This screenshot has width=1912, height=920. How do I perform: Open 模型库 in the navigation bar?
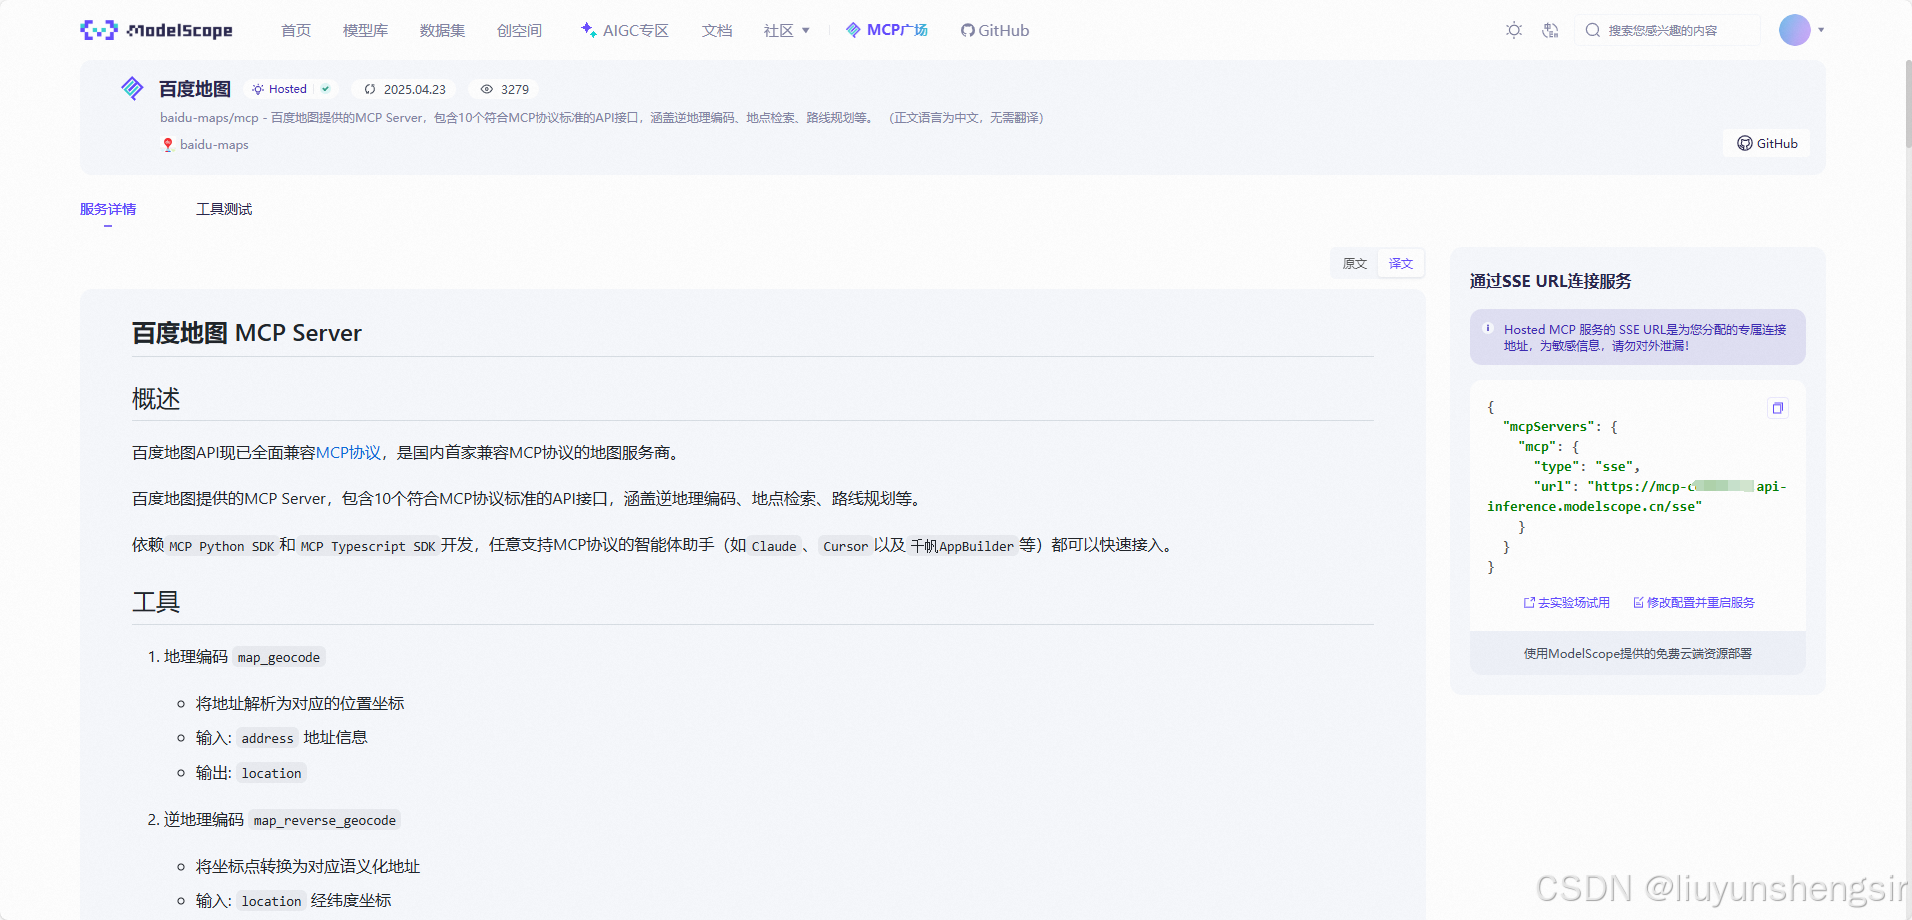(x=365, y=31)
